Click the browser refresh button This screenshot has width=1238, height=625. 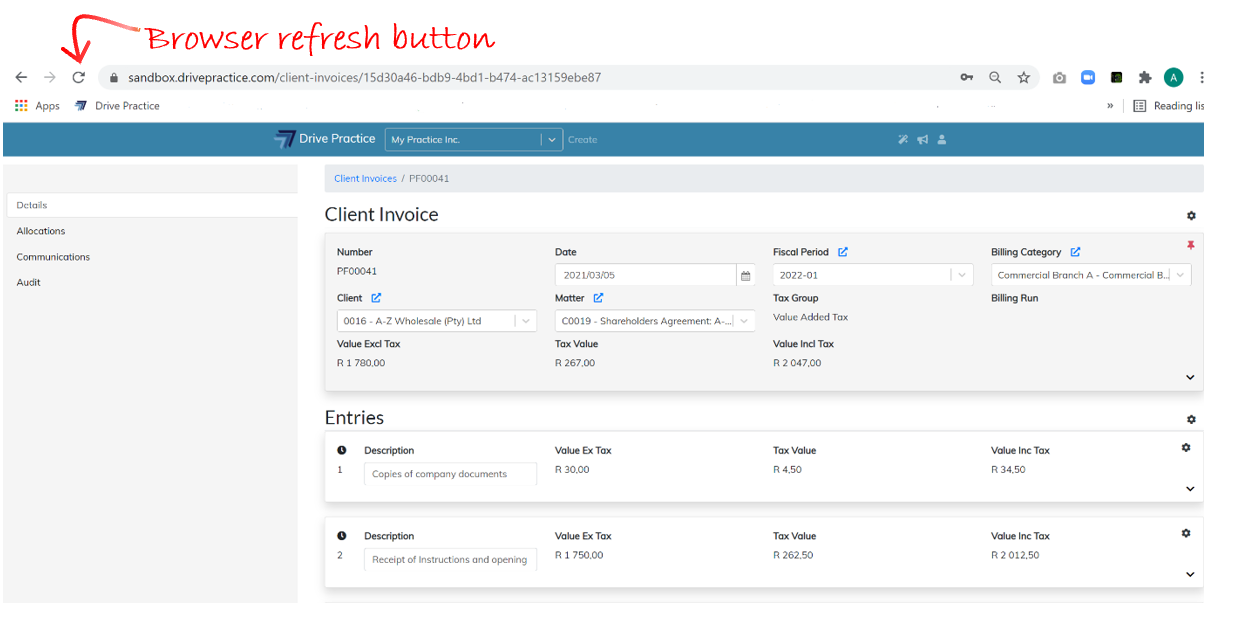point(79,77)
